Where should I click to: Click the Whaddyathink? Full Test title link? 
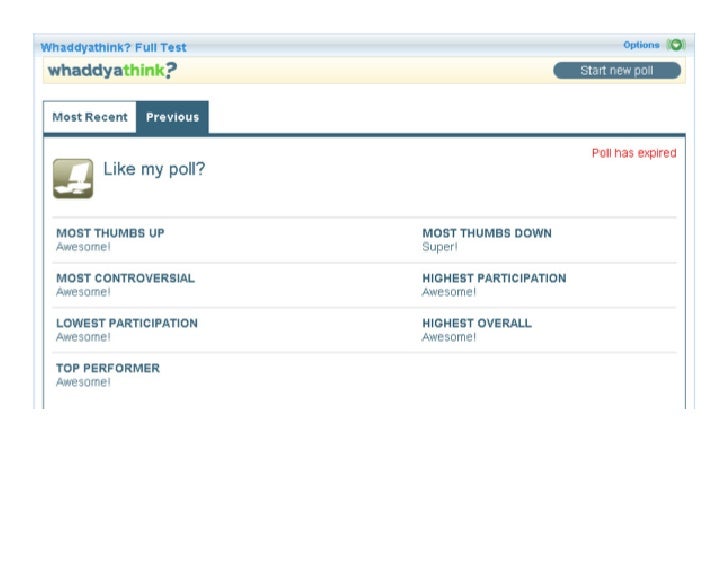(113, 47)
